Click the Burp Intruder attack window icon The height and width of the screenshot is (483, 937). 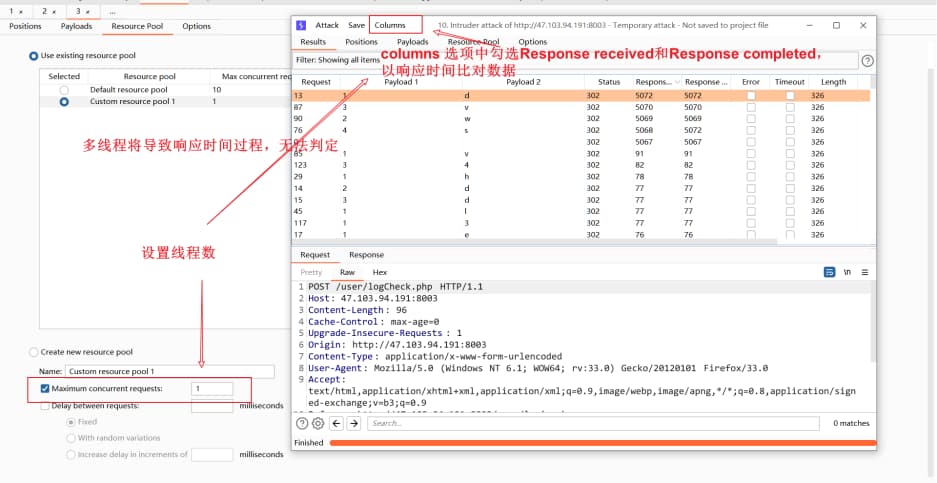click(x=301, y=25)
